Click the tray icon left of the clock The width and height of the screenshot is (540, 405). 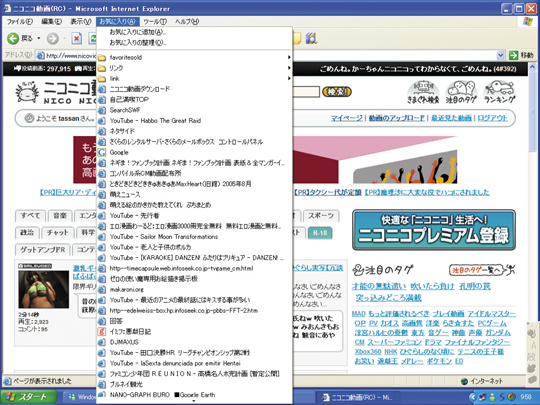tap(512, 397)
